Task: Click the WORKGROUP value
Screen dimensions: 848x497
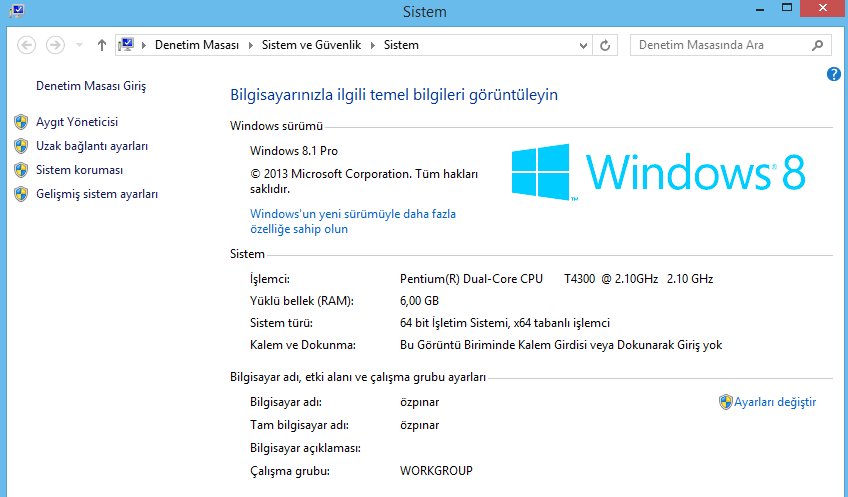Action: [436, 471]
